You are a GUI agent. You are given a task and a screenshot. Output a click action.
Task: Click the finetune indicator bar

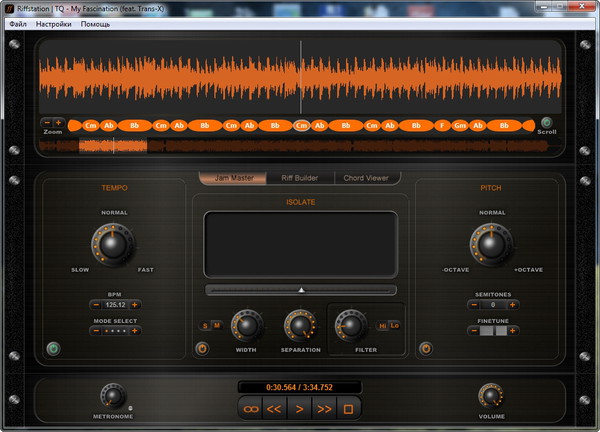click(x=494, y=331)
